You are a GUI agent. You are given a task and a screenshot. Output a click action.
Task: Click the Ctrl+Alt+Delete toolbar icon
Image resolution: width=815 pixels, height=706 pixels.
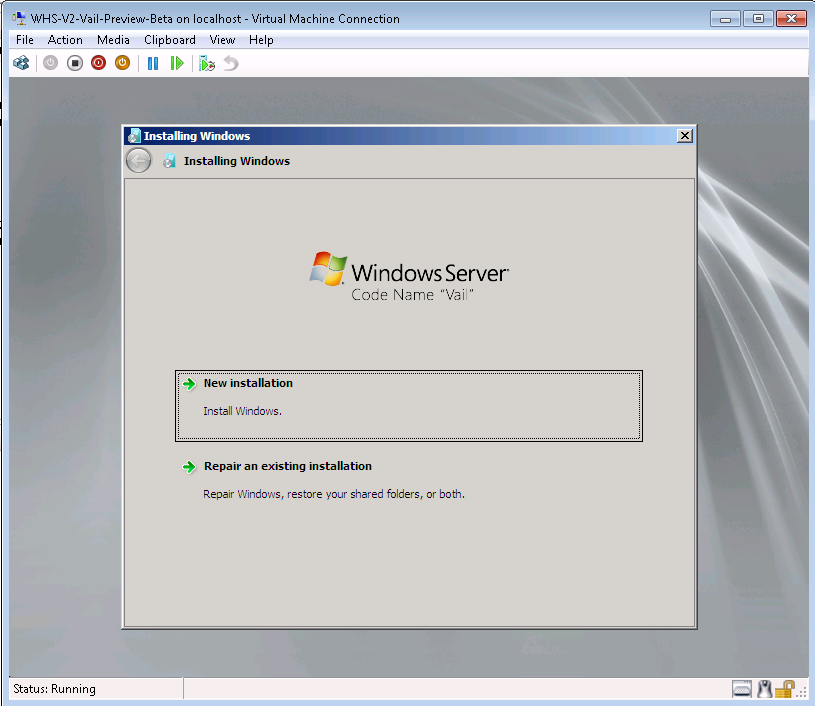pyautogui.click(x=21, y=63)
